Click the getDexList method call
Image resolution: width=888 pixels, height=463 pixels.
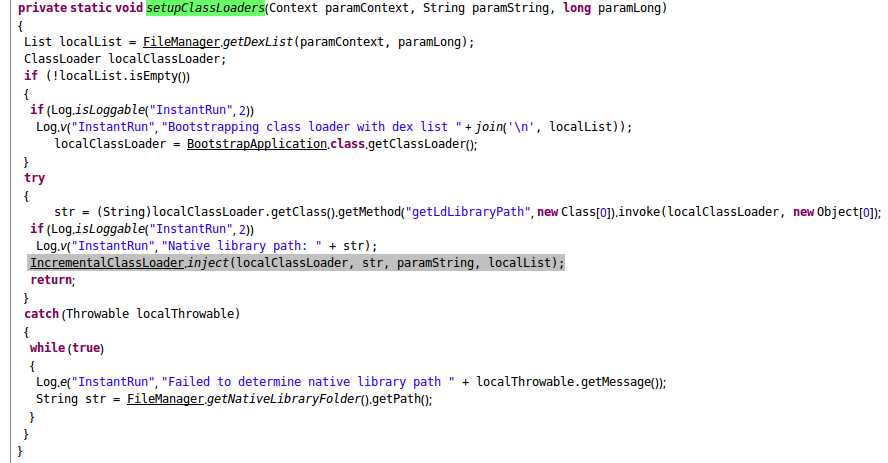click(258, 42)
